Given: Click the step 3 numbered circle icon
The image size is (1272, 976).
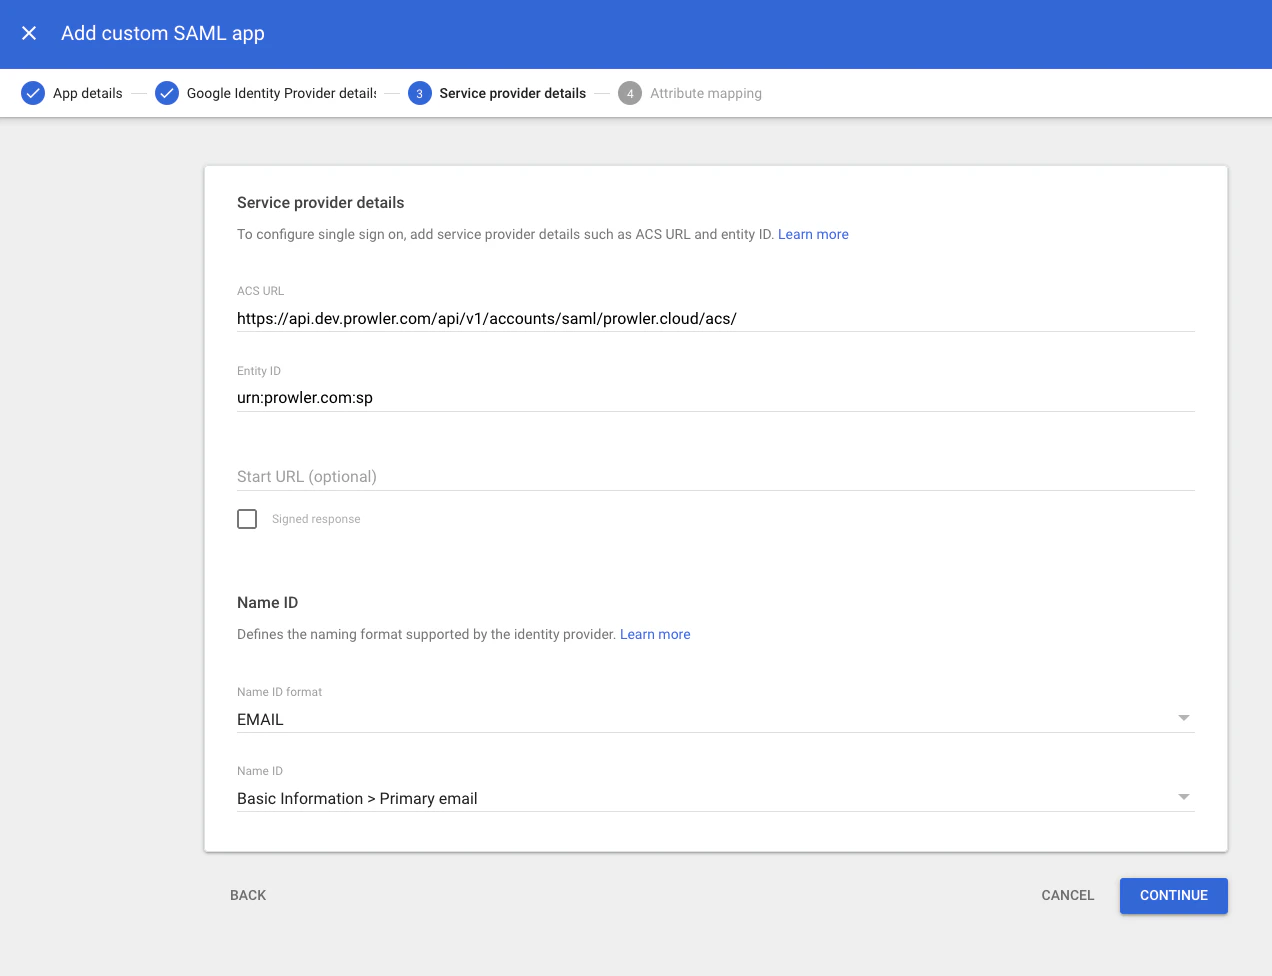Looking at the screenshot, I should pos(419,92).
